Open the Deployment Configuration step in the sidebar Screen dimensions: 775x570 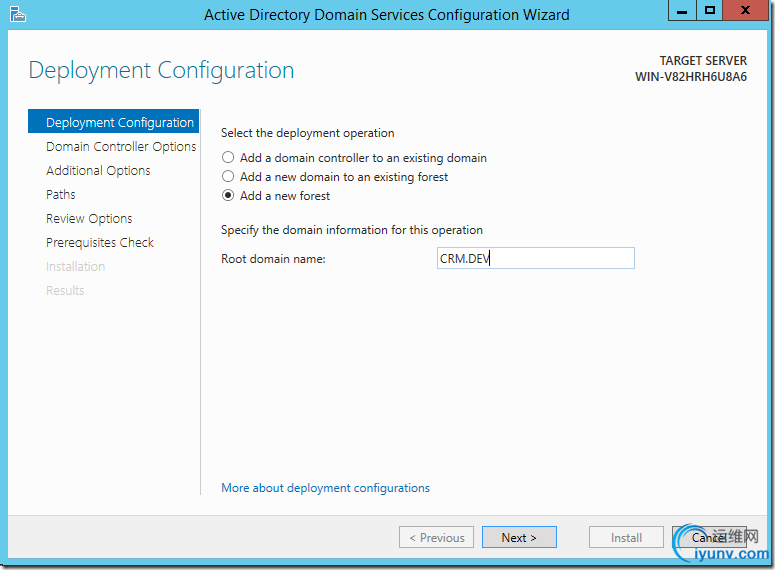click(114, 122)
